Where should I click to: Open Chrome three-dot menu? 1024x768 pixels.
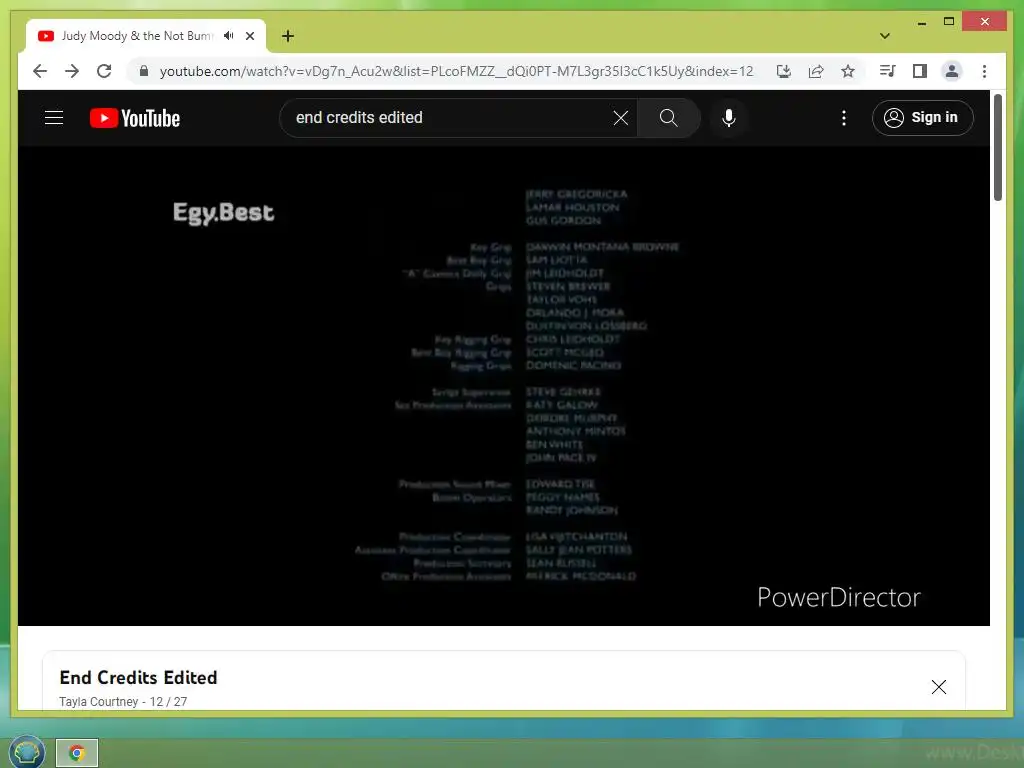click(984, 71)
